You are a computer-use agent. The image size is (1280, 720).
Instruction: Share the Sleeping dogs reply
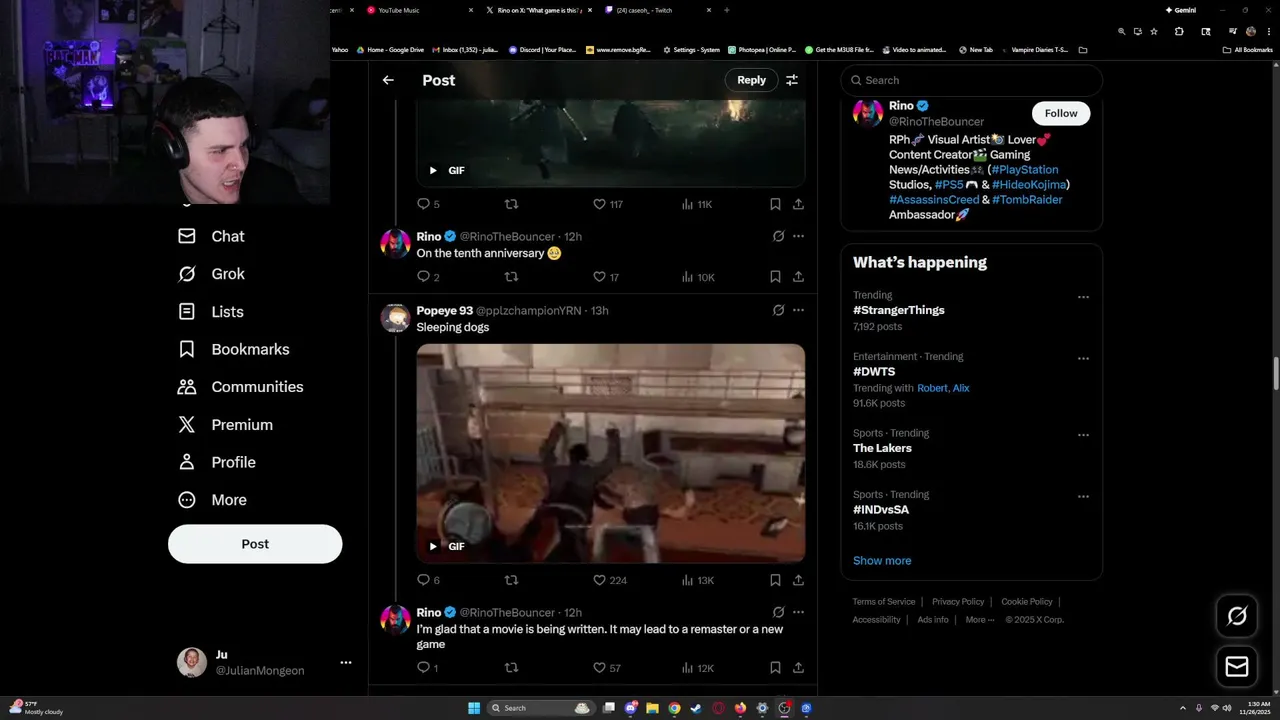pos(798,580)
